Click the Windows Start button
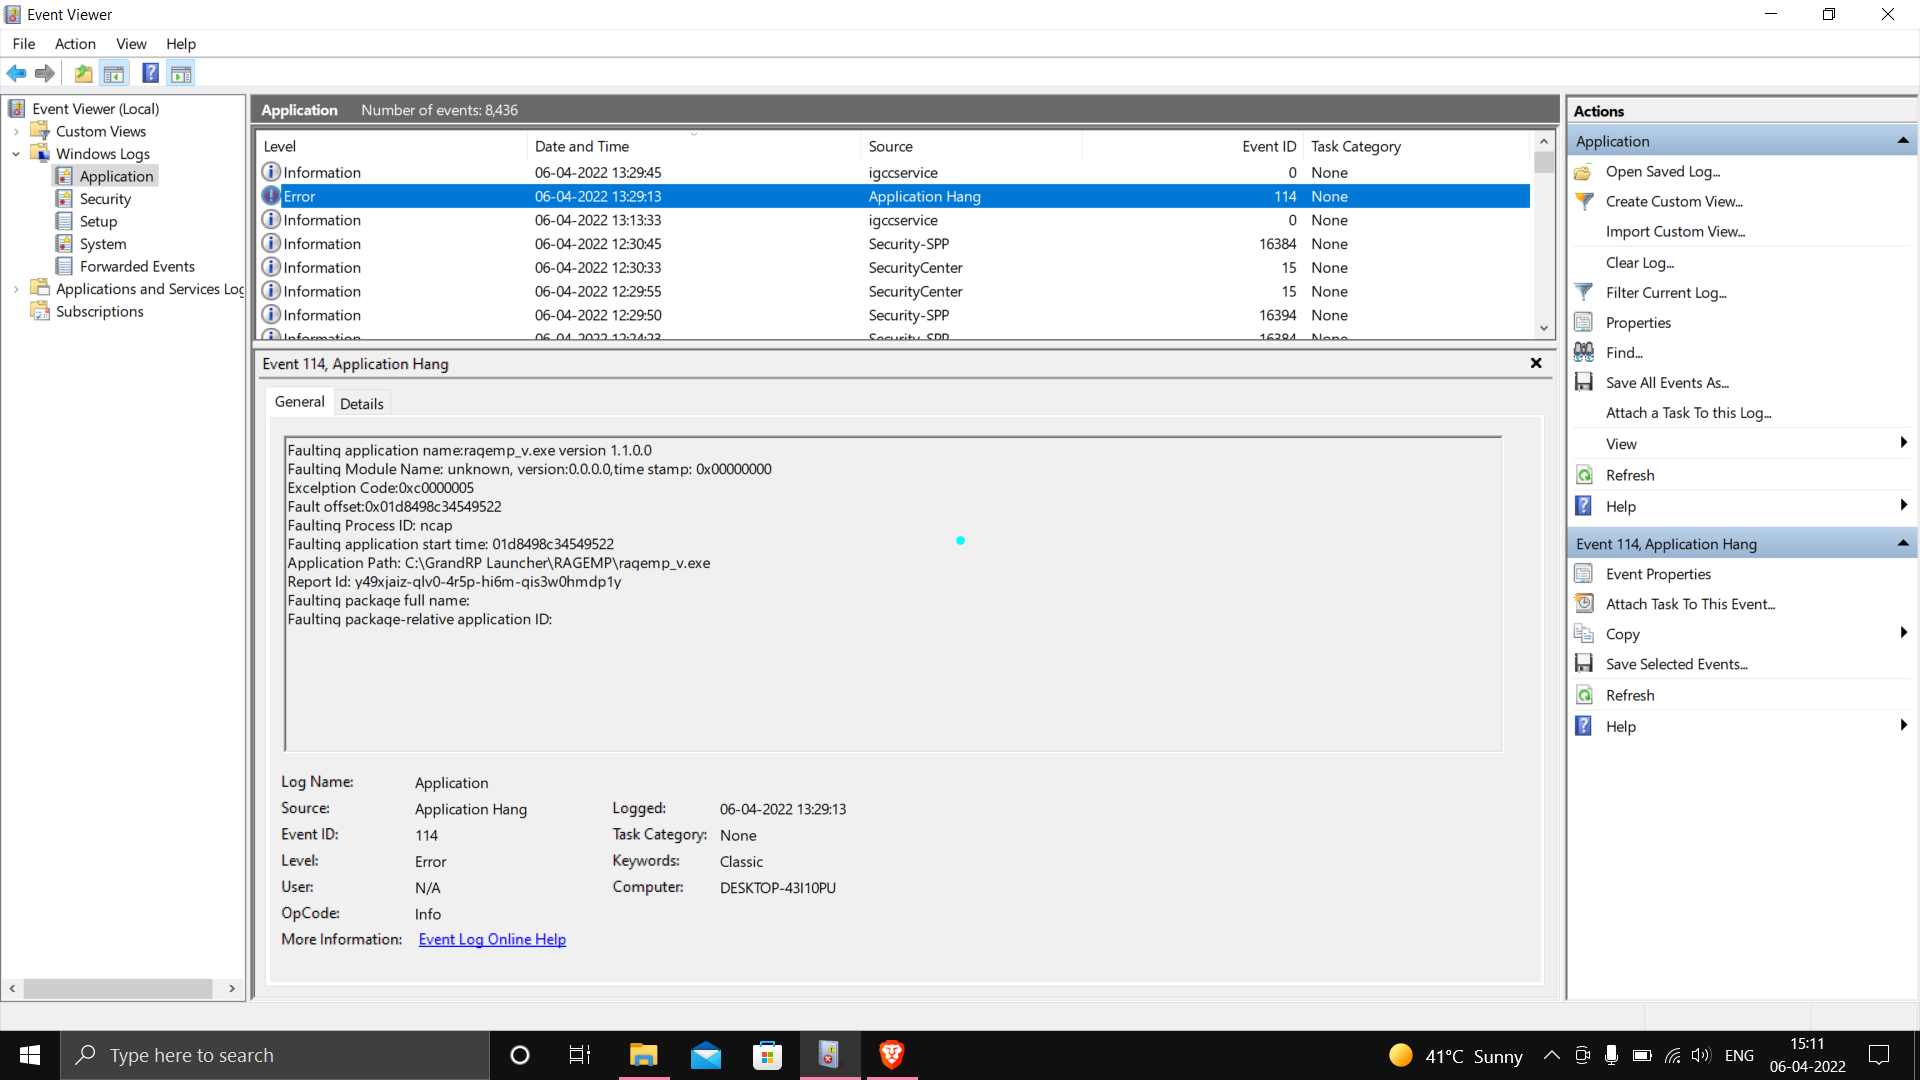Image resolution: width=1920 pixels, height=1080 pixels. click(x=30, y=1055)
